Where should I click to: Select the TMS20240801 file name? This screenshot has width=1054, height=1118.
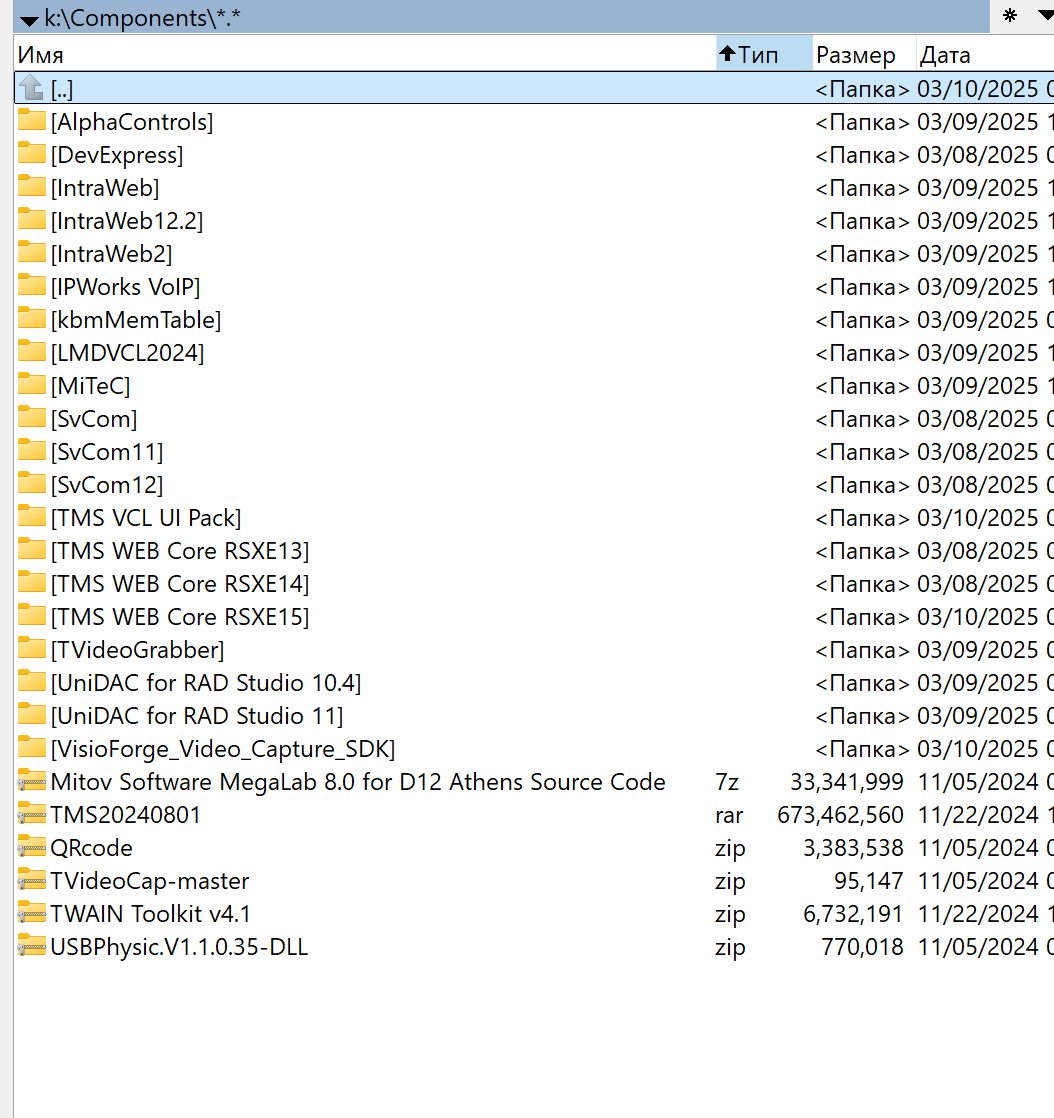[x=126, y=815]
